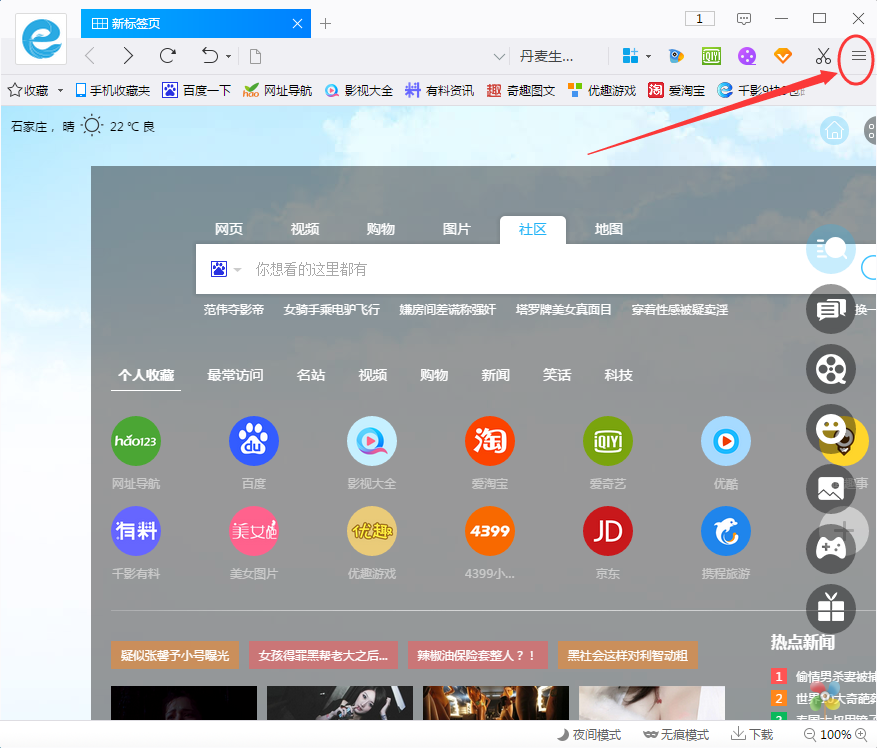Open the diamond VIP toolbar icon
The image size is (877, 748).
[x=782, y=57]
